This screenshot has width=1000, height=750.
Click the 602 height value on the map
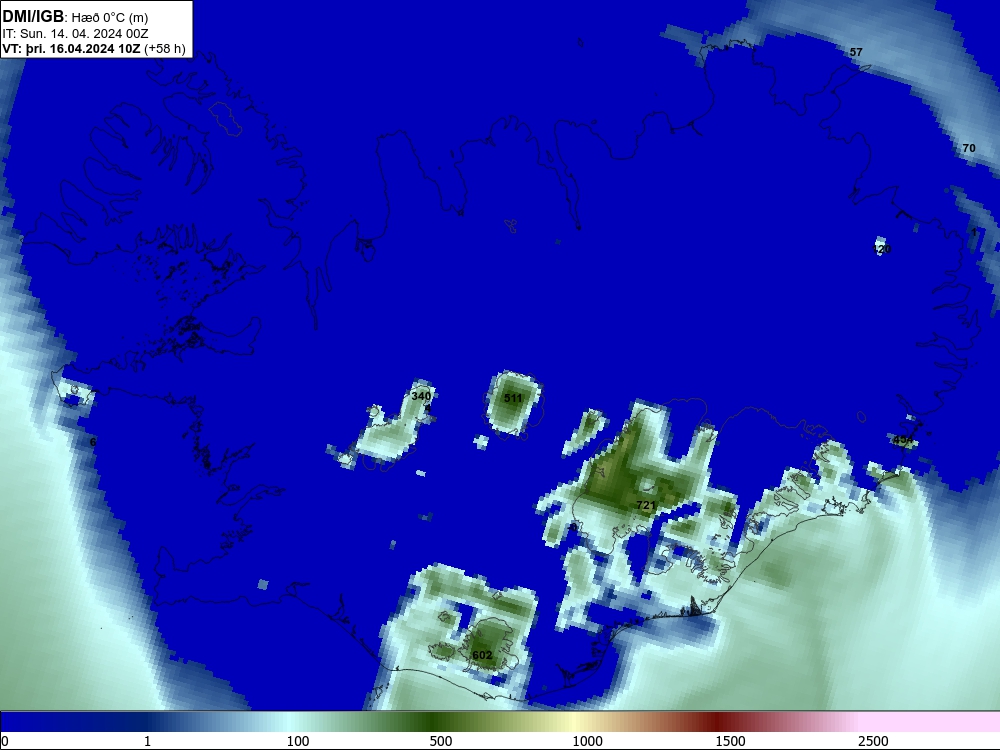coord(482,655)
